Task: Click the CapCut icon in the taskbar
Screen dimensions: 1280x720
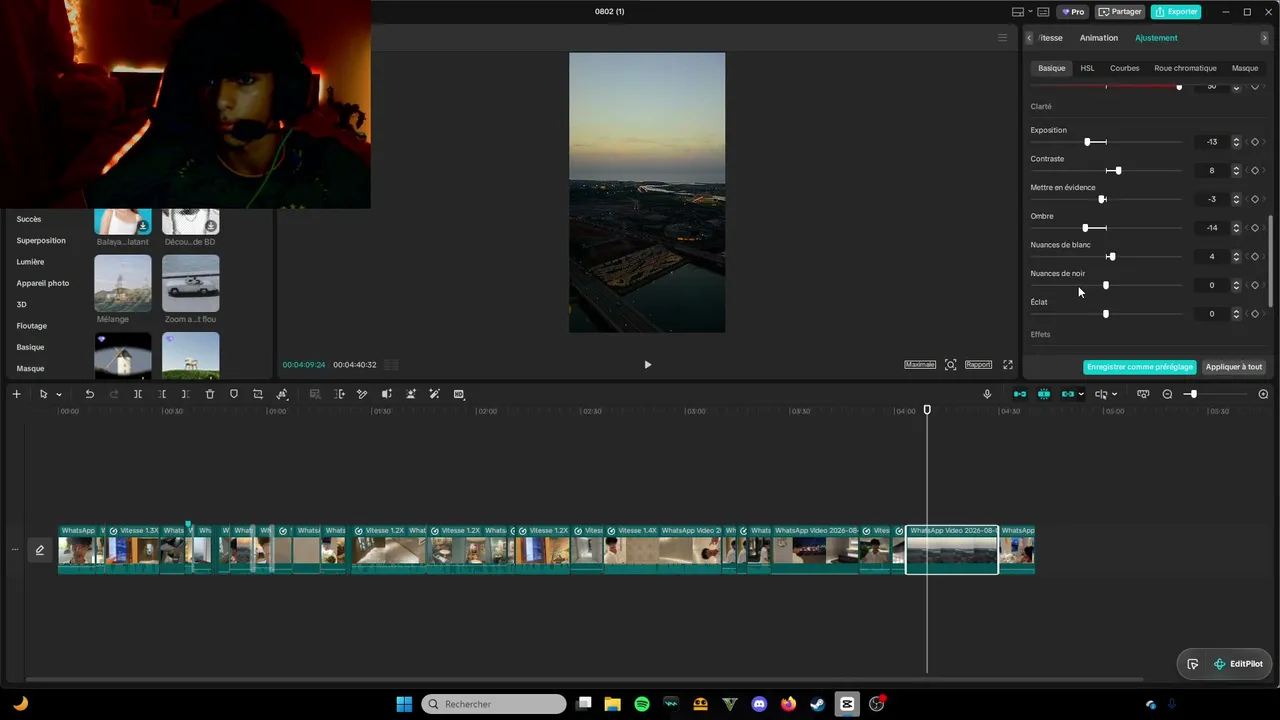Action: [847, 704]
